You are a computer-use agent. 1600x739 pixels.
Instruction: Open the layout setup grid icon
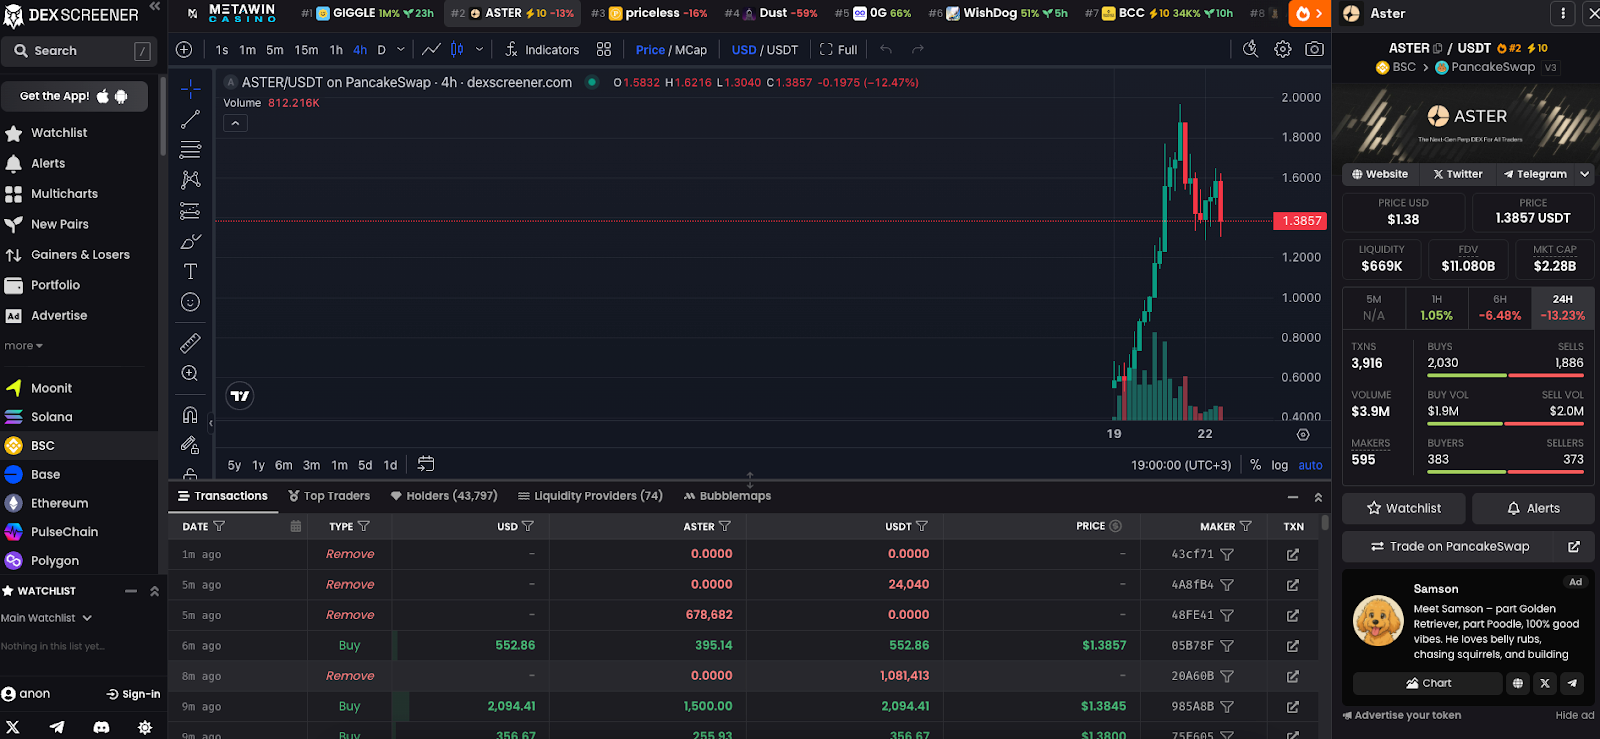(604, 49)
